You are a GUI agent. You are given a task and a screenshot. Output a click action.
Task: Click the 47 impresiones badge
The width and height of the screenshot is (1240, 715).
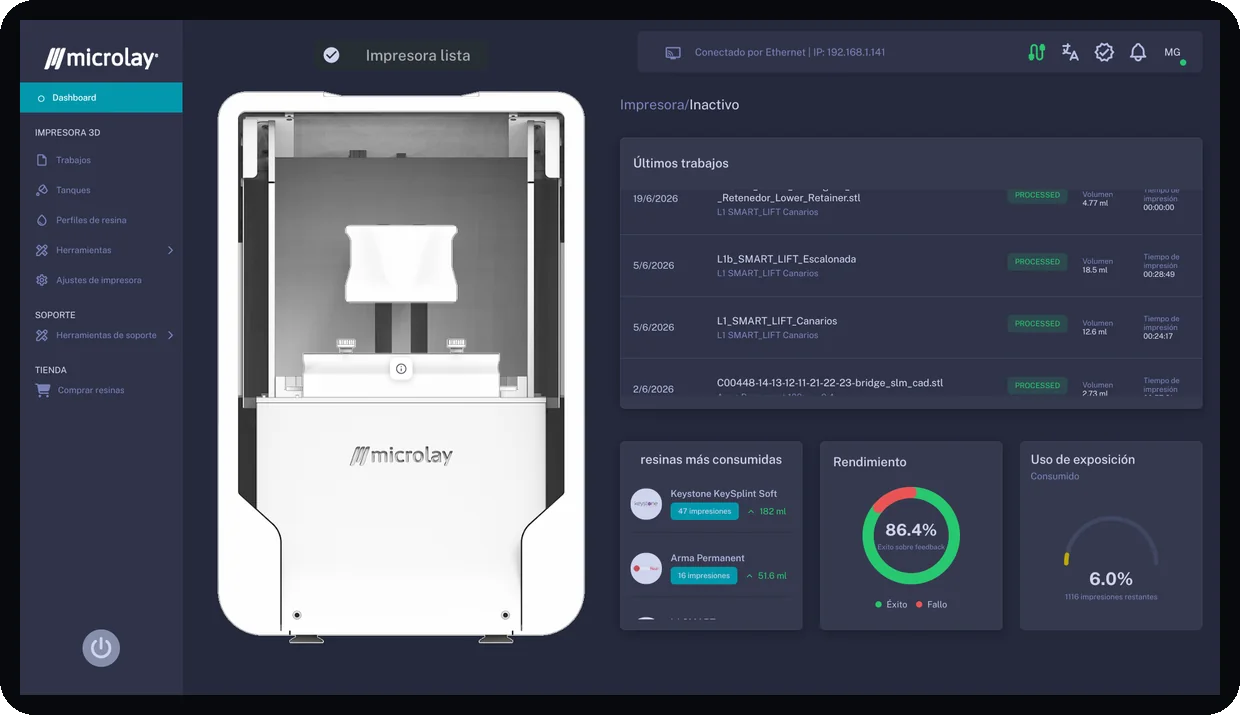[x=704, y=511]
